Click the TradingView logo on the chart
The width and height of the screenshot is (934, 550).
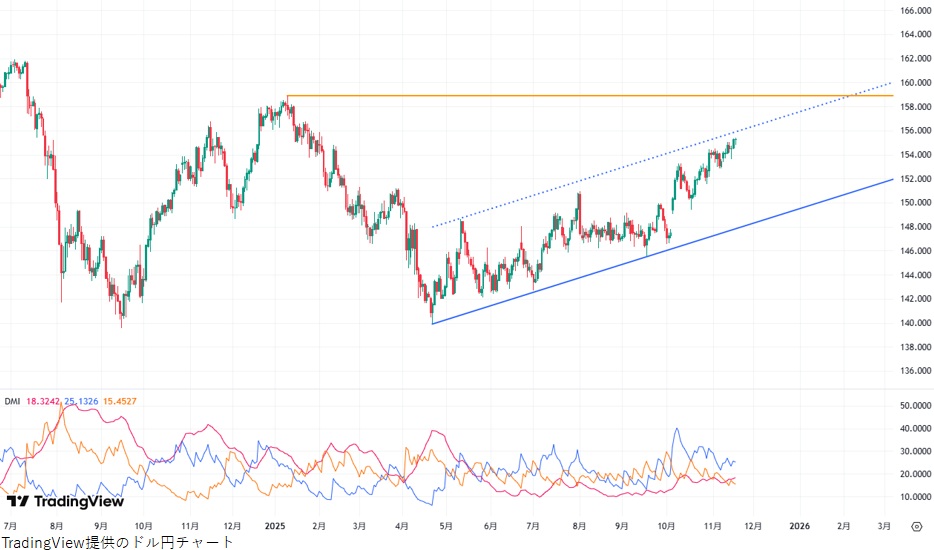pos(65,501)
